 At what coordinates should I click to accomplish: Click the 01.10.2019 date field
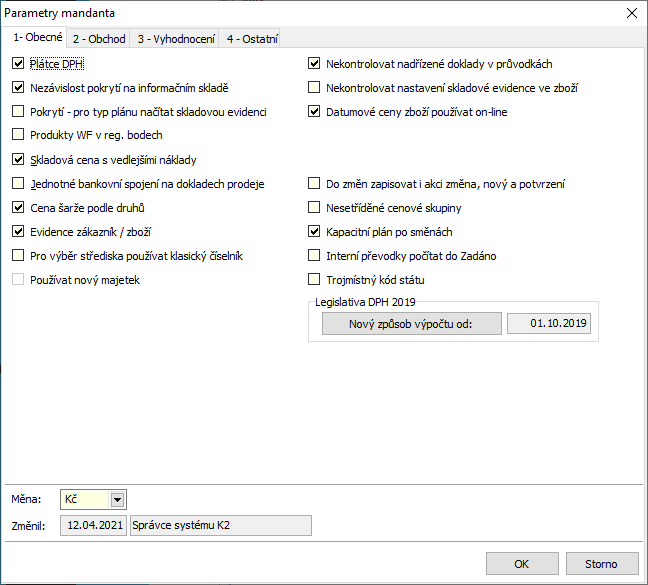point(549,323)
